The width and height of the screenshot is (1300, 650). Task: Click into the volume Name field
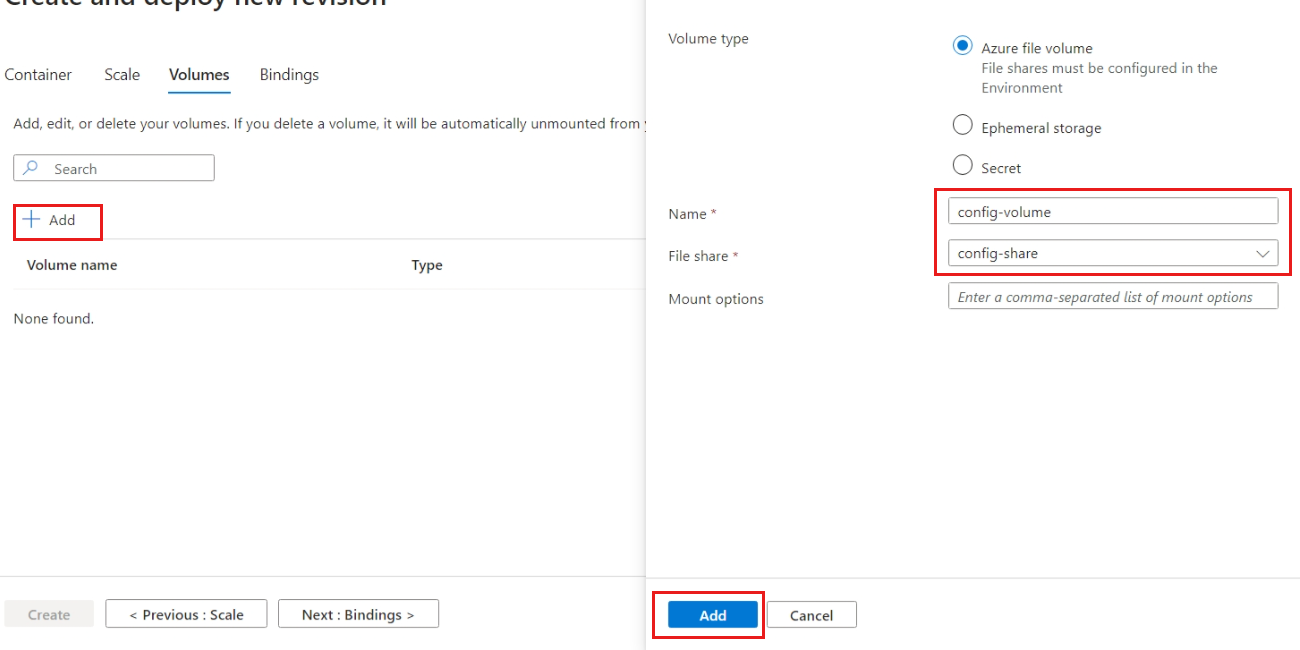click(x=1112, y=210)
